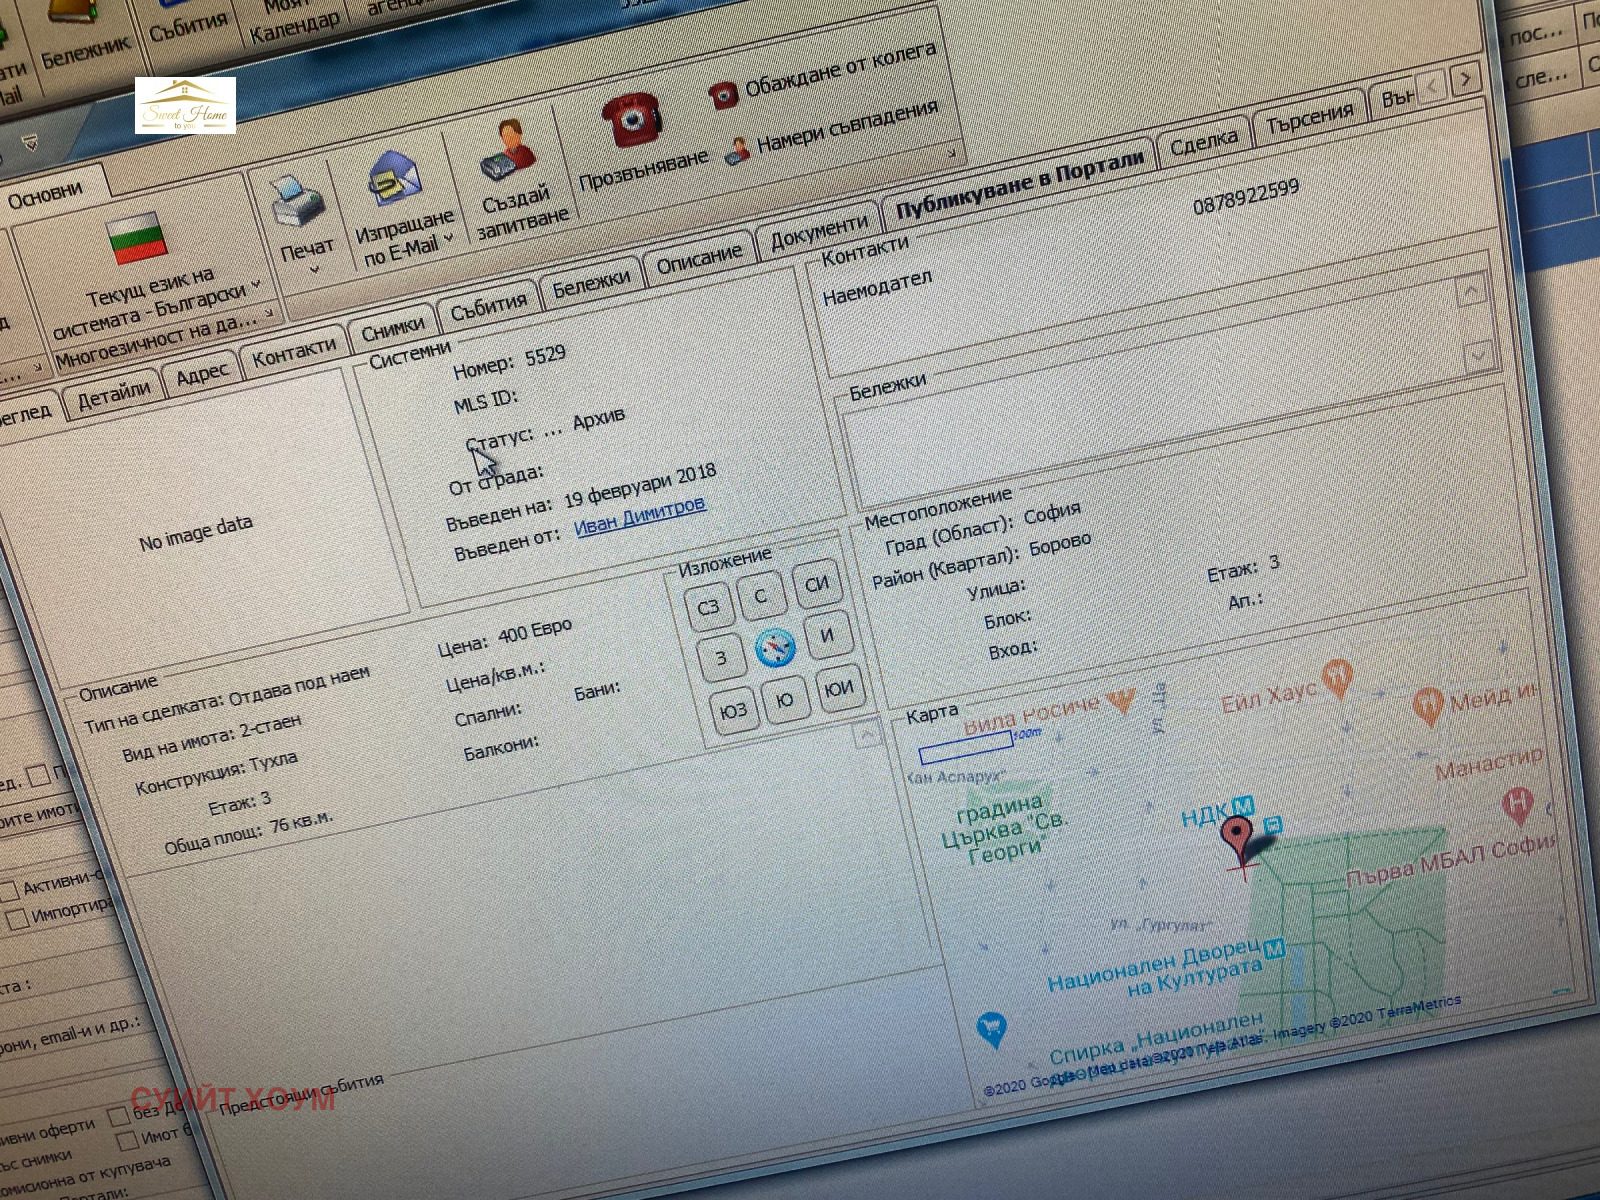Expand the call ribbon group launcher
This screenshot has width=1600, height=1200.
[x=951, y=154]
